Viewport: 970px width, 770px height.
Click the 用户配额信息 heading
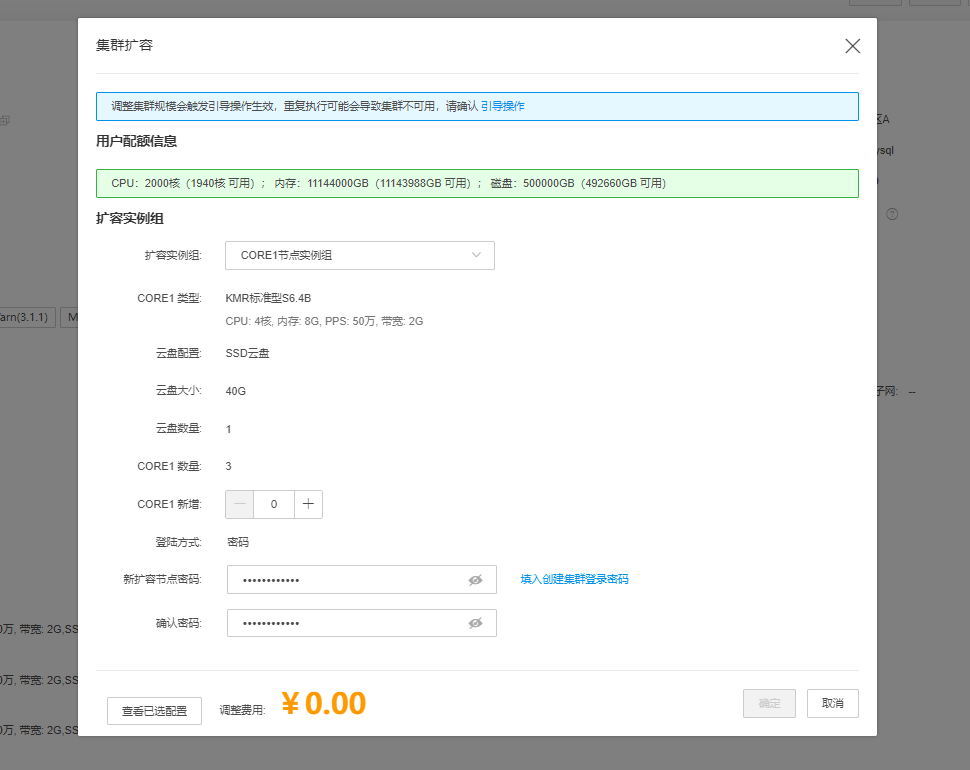tap(136, 142)
